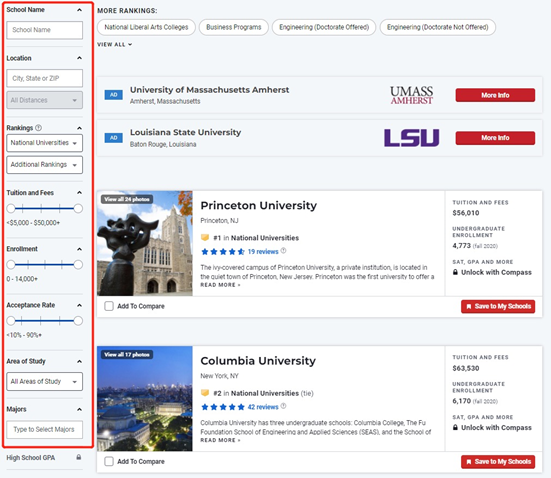Open the Additional Rankings dropdown
Viewport: 551px width, 478px height.
click(45, 165)
